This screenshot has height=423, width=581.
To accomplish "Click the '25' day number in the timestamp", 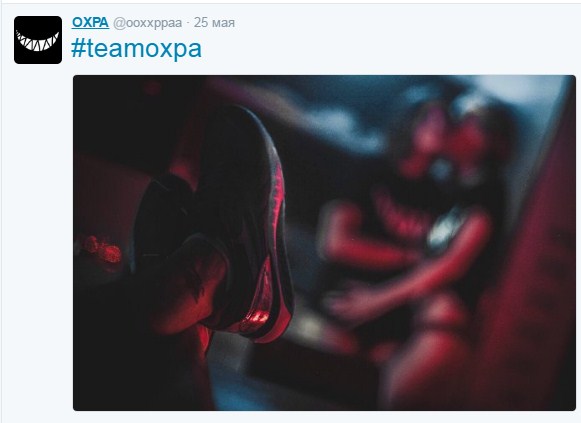I will (201, 23).
